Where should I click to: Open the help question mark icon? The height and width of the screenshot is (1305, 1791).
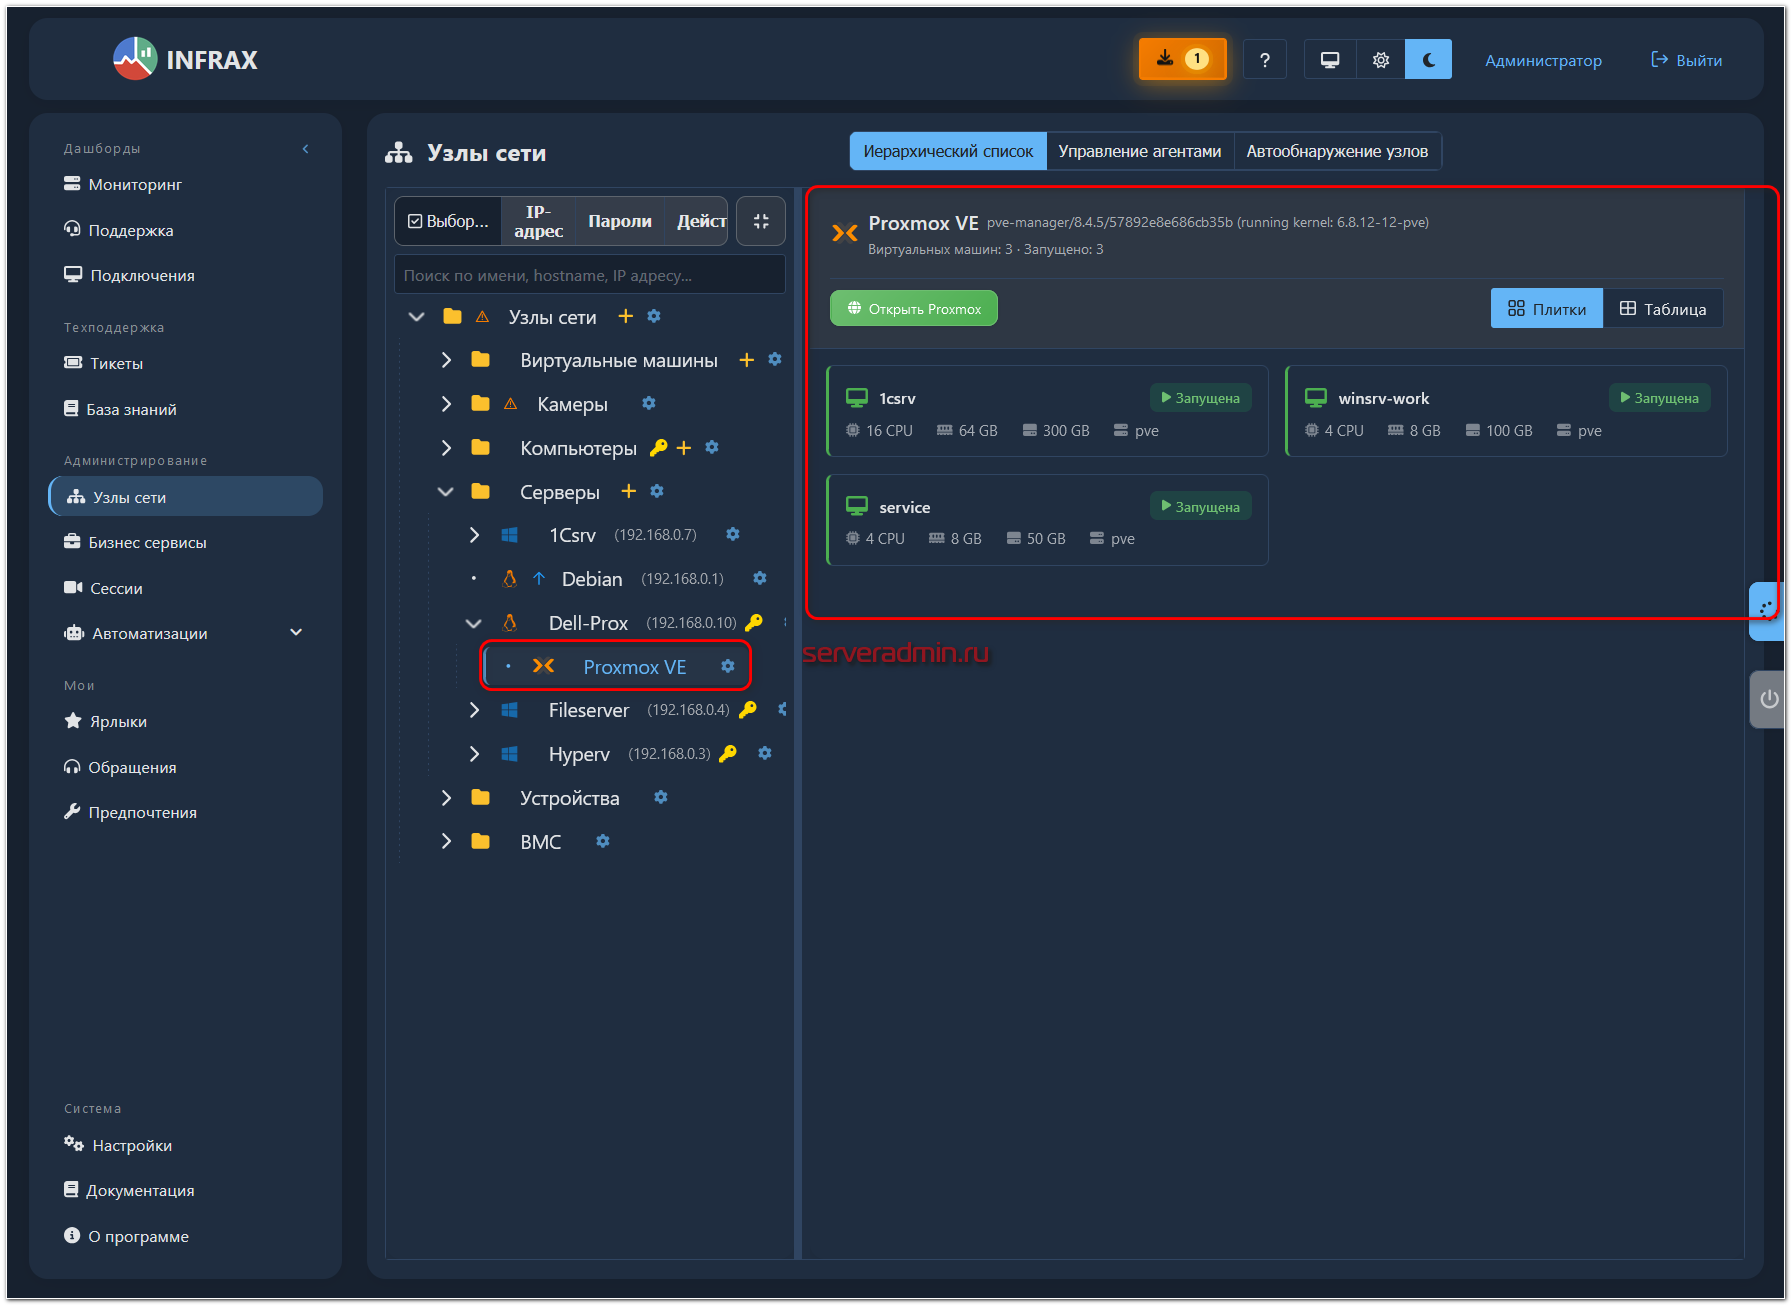click(1264, 60)
